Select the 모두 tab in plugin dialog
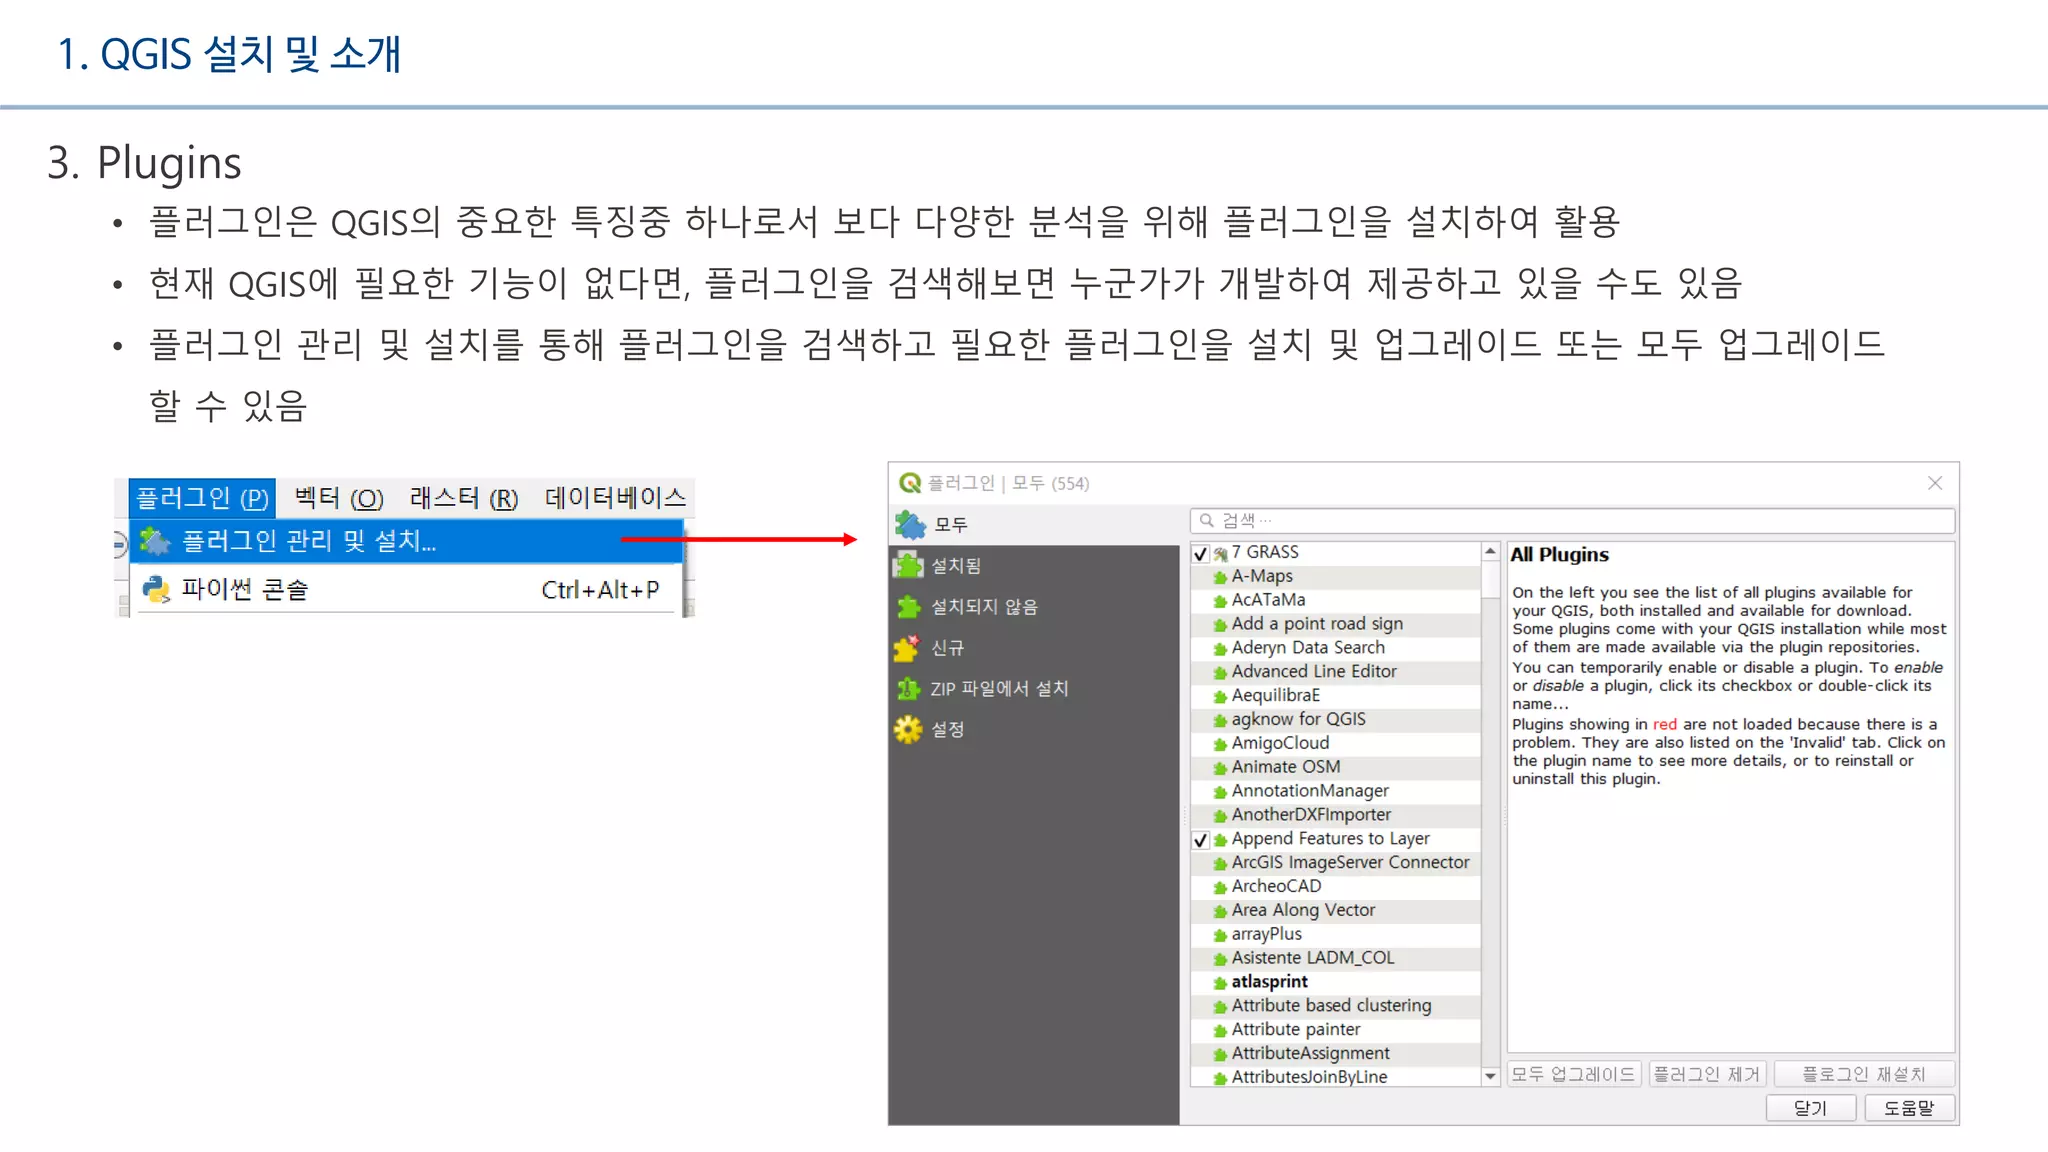2048x1152 pixels. [x=1034, y=524]
